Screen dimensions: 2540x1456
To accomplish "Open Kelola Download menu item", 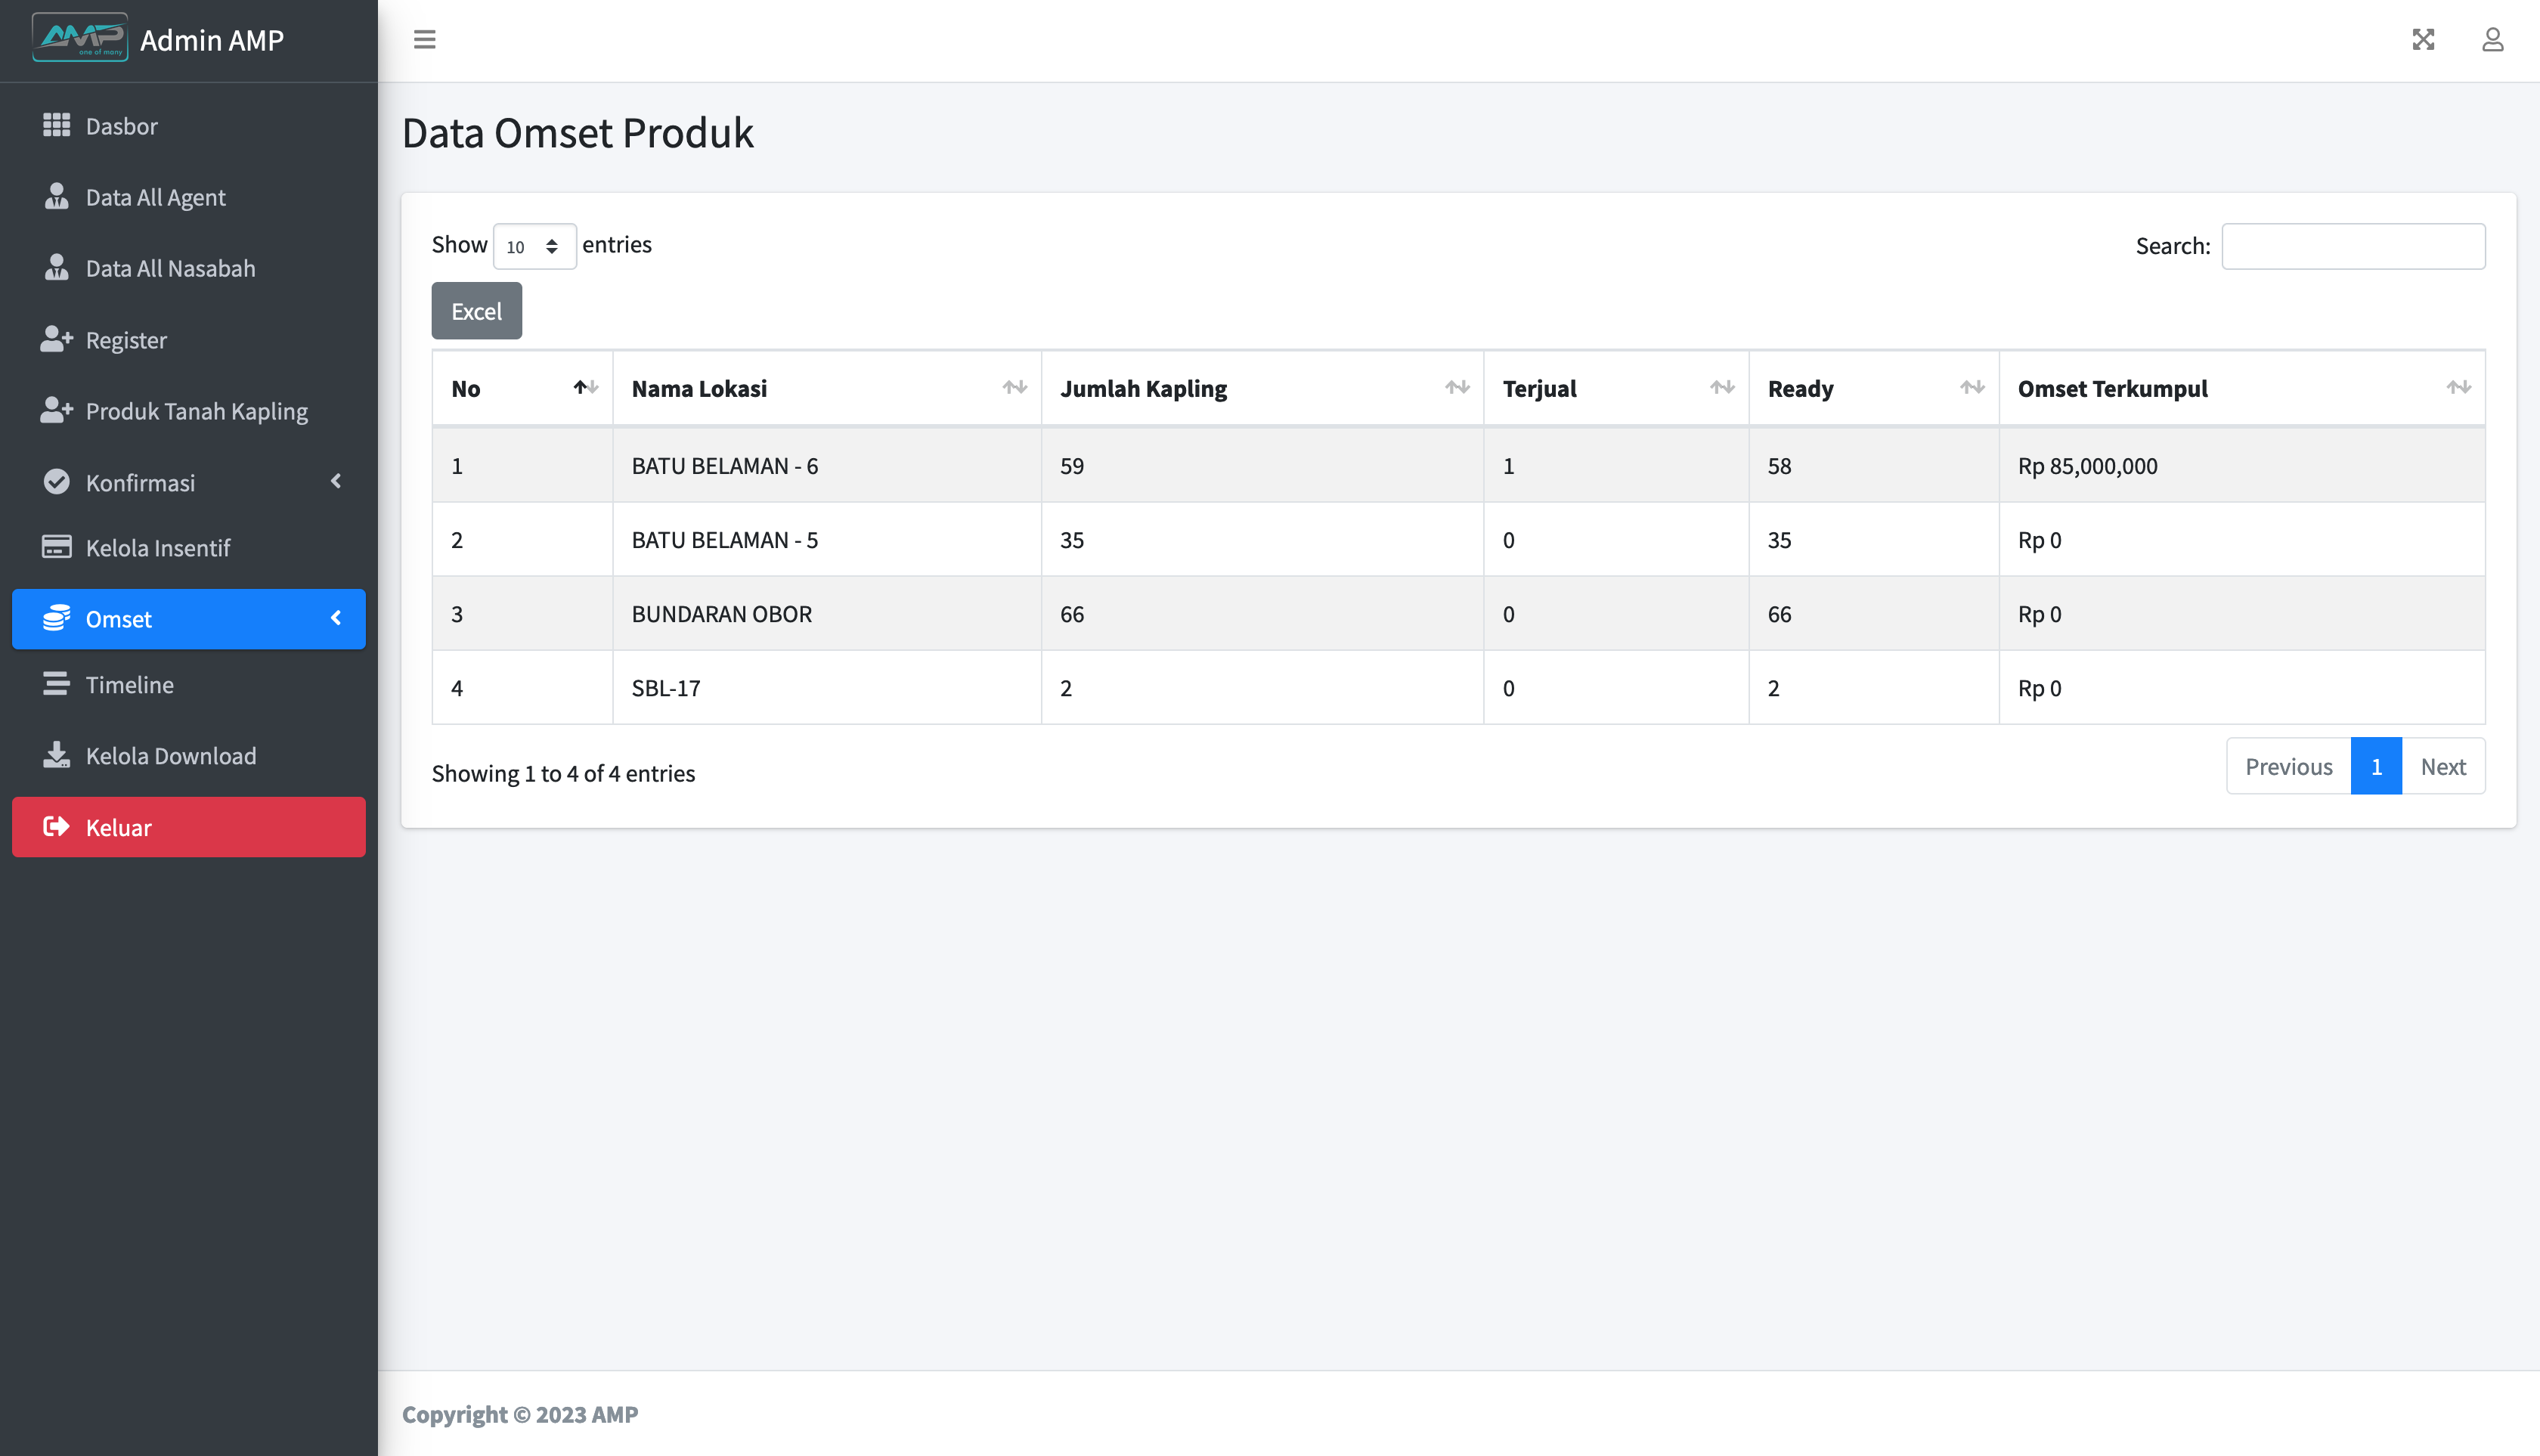I will [189, 756].
